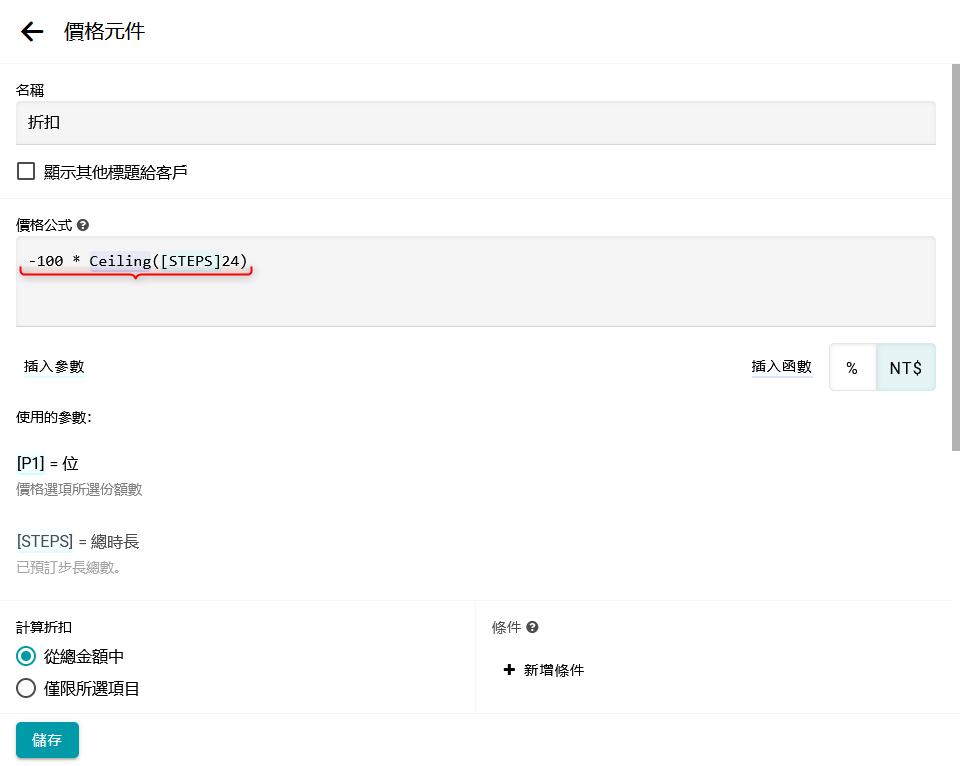This screenshot has width=960, height=766.
Task: Click the -100 value in the formula
Action: point(46,261)
